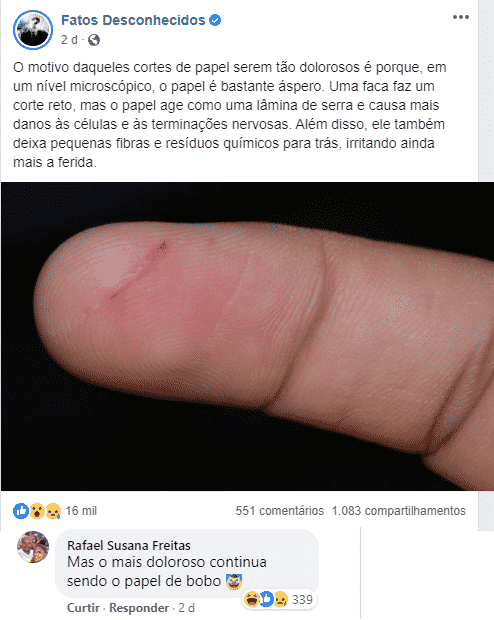
Task: Click the wow reaction emoji icon
Action: 37,511
